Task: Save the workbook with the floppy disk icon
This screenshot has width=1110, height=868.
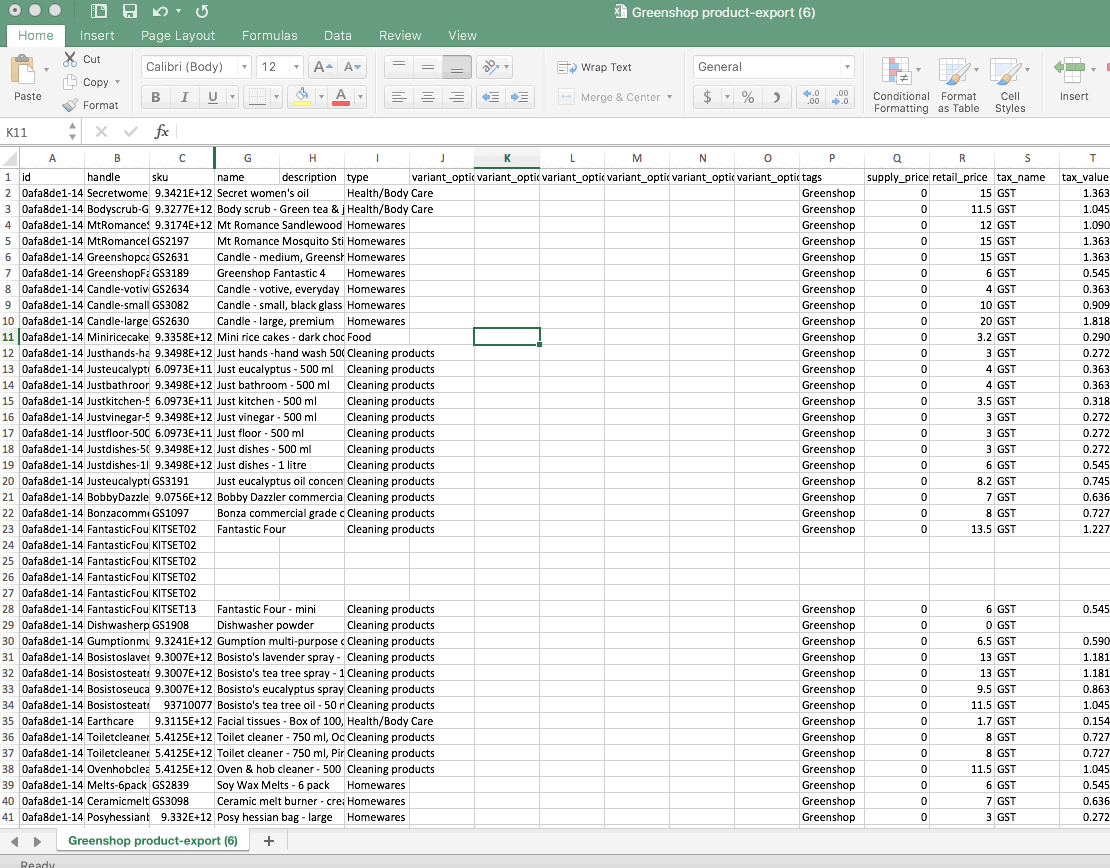Action: (130, 11)
